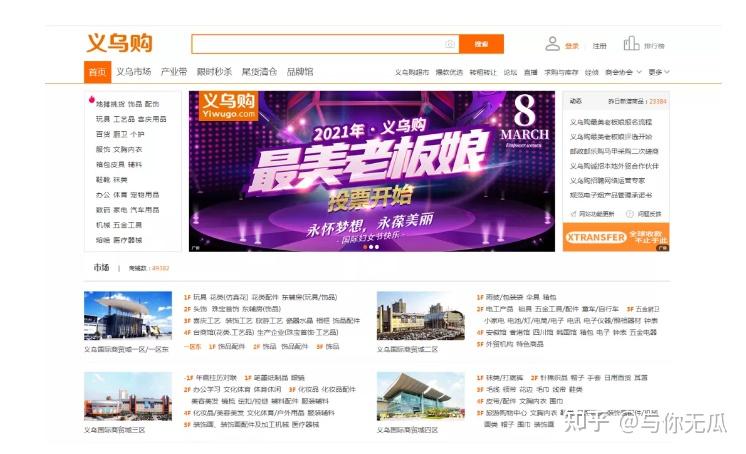746x454 pixels.
Task: Click the 网站功能更新 link
Action: 596,214
